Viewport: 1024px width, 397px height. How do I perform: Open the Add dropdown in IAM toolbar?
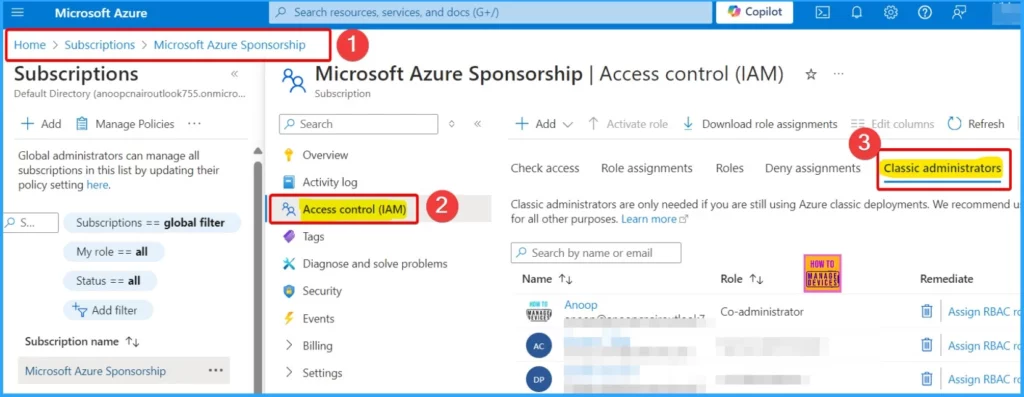(544, 124)
